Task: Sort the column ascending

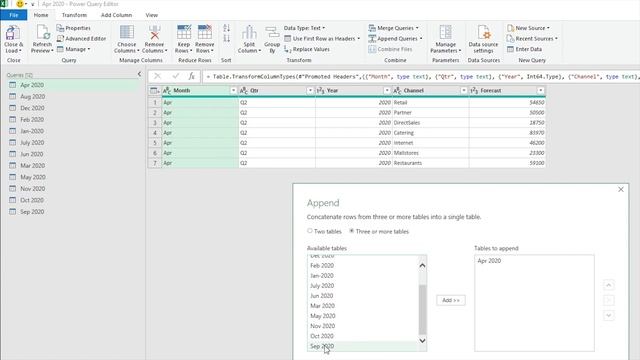Action: pos(227,28)
